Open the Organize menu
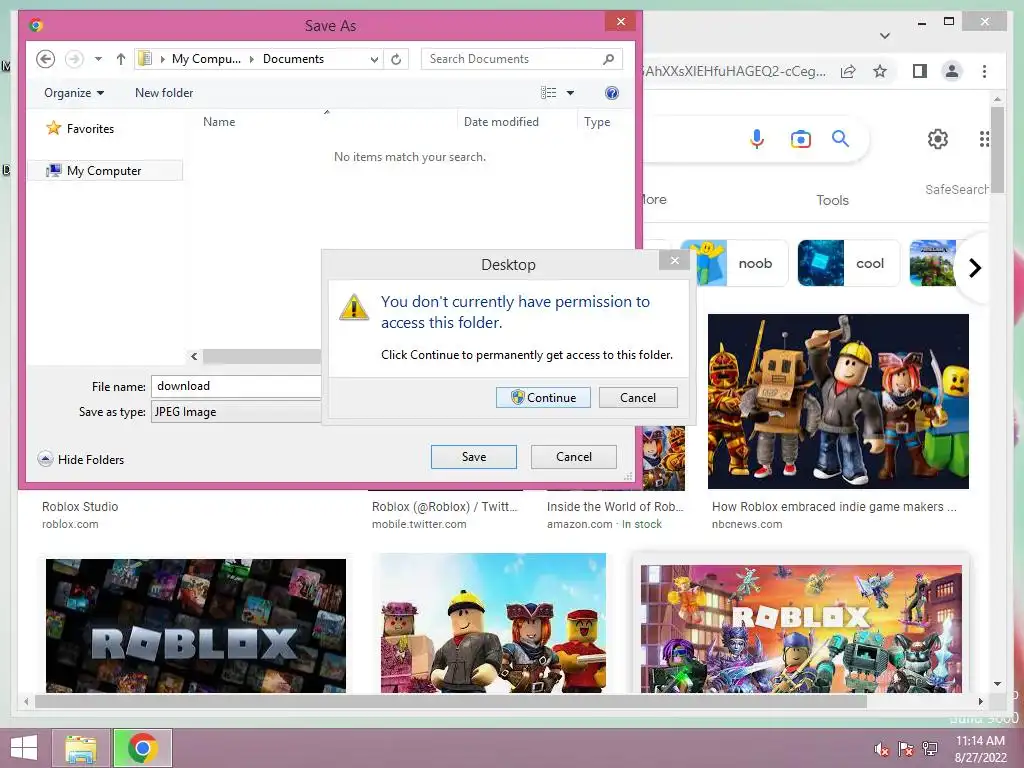 click(x=74, y=93)
